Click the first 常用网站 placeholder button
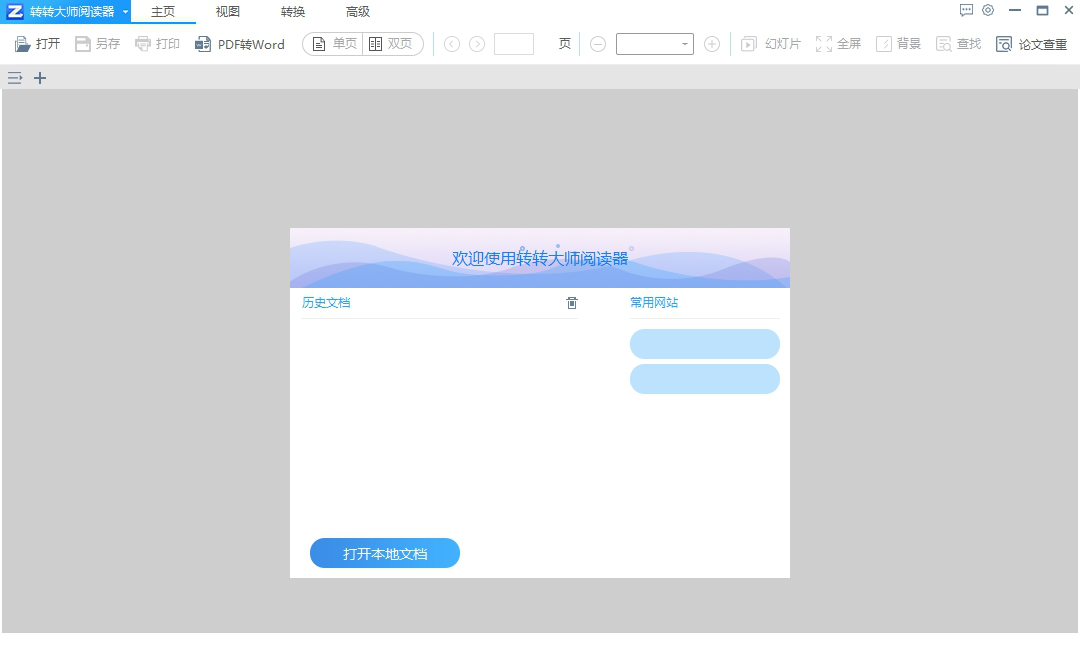Viewport: 1080px width, 658px height. point(705,344)
